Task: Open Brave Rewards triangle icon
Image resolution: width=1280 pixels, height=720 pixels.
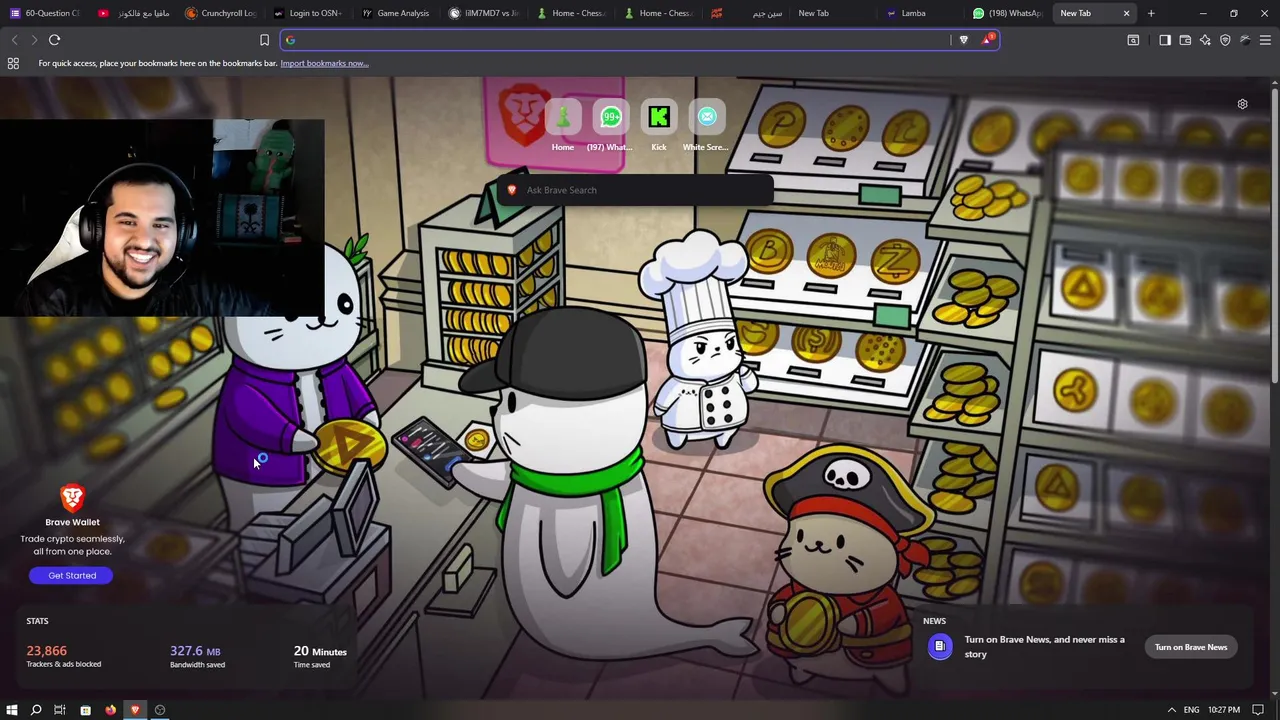Action: (x=988, y=39)
